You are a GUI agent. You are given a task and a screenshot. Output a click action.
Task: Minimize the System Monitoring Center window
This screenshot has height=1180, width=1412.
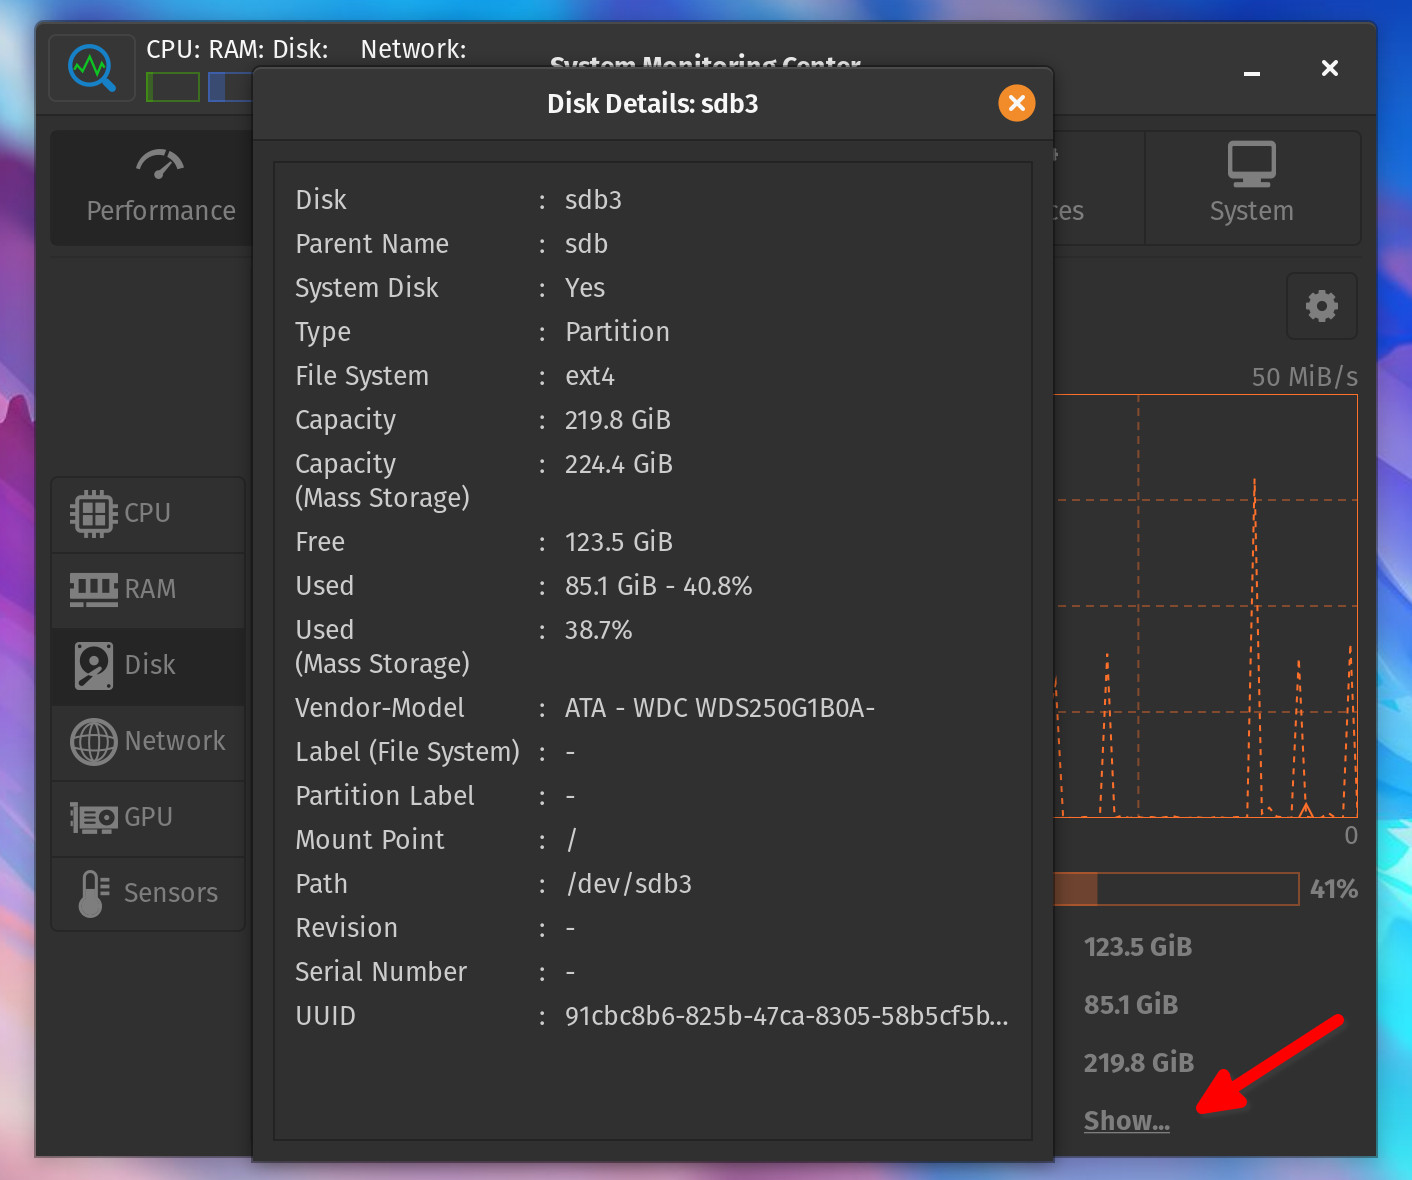pyautogui.click(x=1251, y=69)
